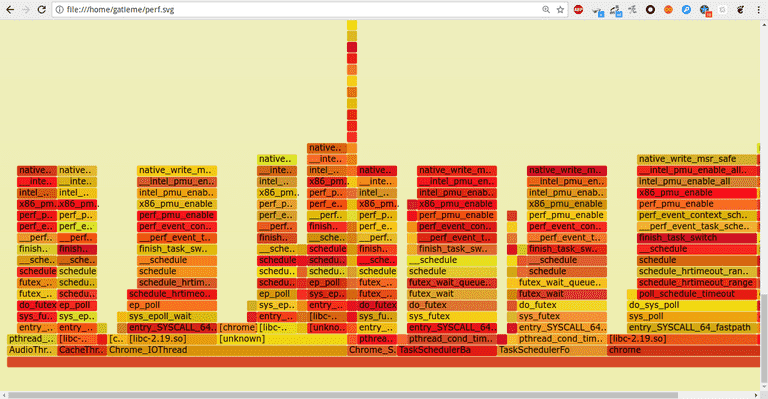Screen dimensions: 768x399
Task: Click the blue key extension icon
Action: (x=686, y=9)
